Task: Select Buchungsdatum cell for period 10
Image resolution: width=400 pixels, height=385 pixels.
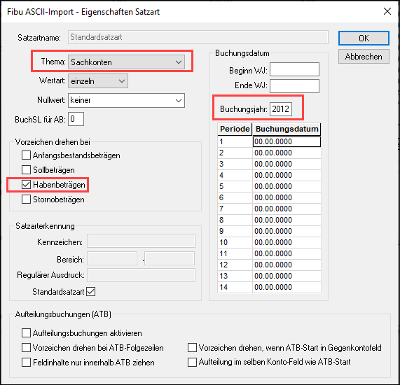Action: 287,242
